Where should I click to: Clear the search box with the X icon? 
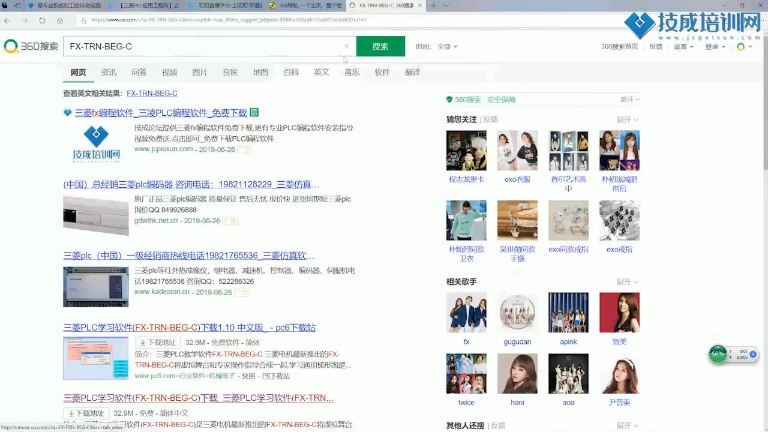pyautogui.click(x=346, y=46)
